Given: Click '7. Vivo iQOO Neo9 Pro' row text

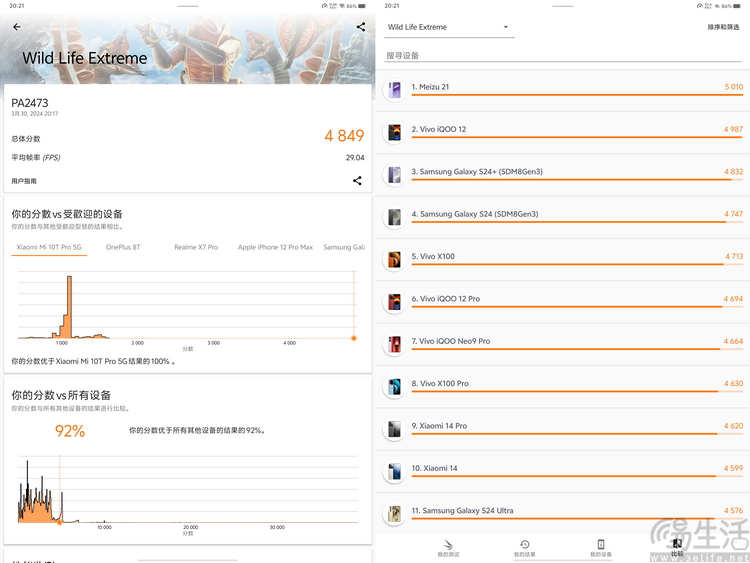Looking at the screenshot, I should pyautogui.click(x=451, y=341).
